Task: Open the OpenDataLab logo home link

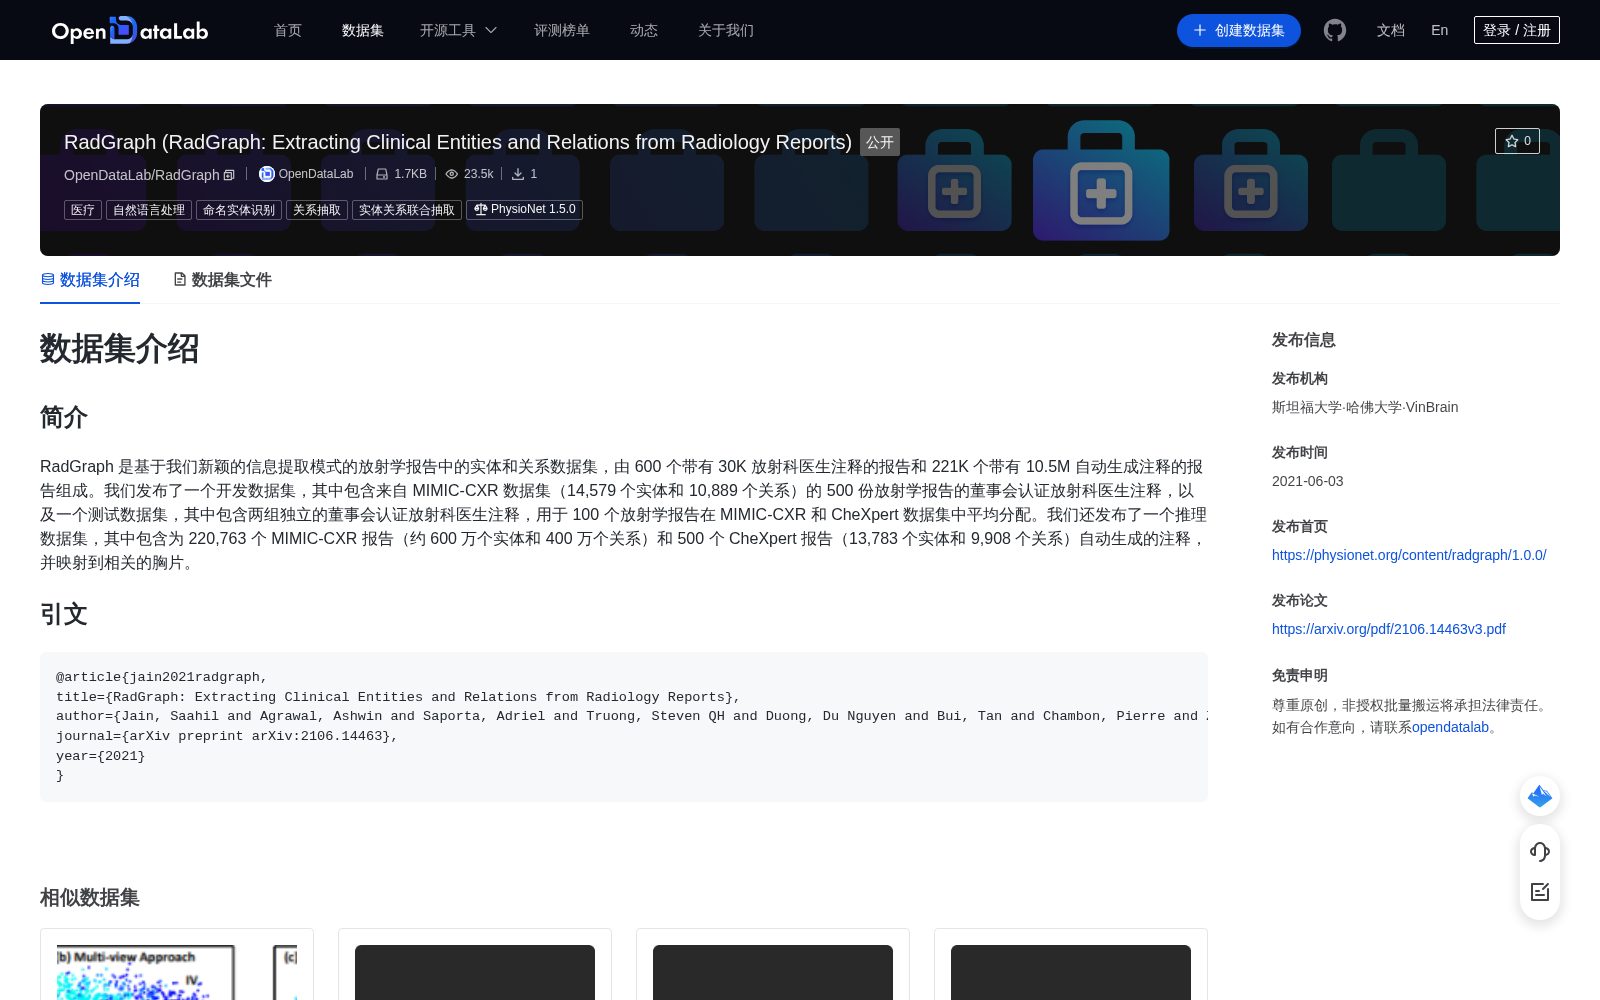Action: point(130,30)
